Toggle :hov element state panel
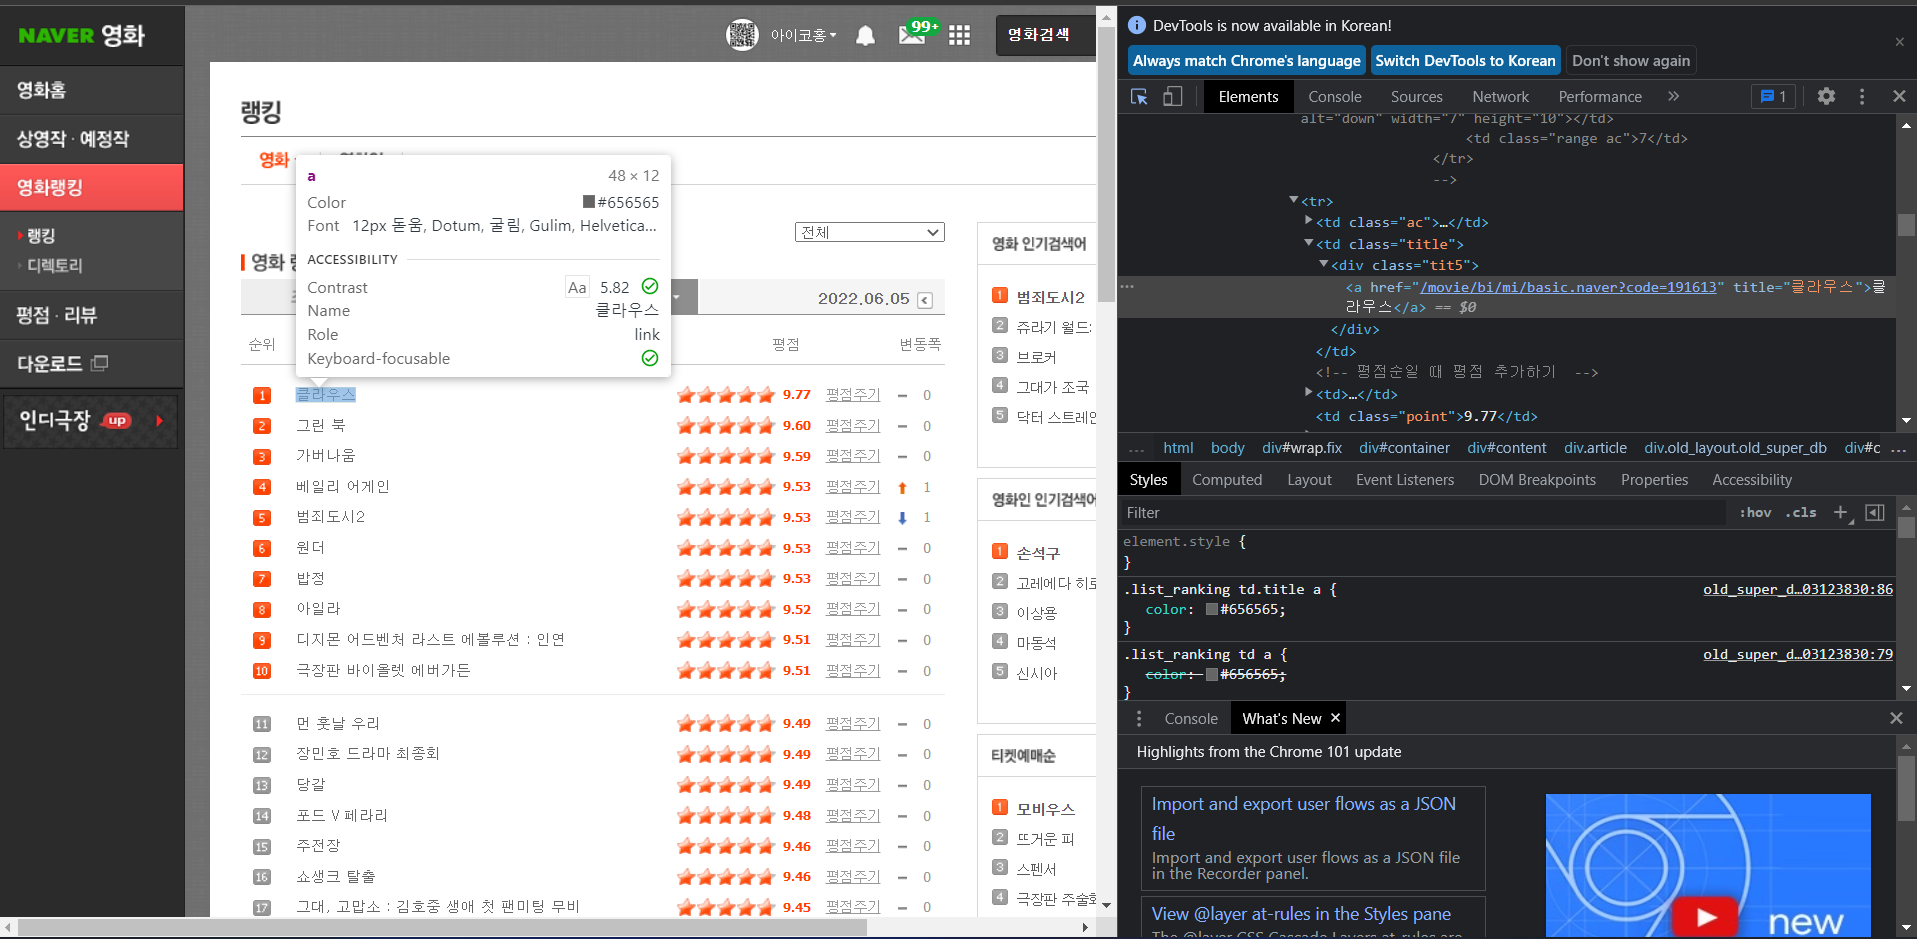 click(x=1755, y=512)
